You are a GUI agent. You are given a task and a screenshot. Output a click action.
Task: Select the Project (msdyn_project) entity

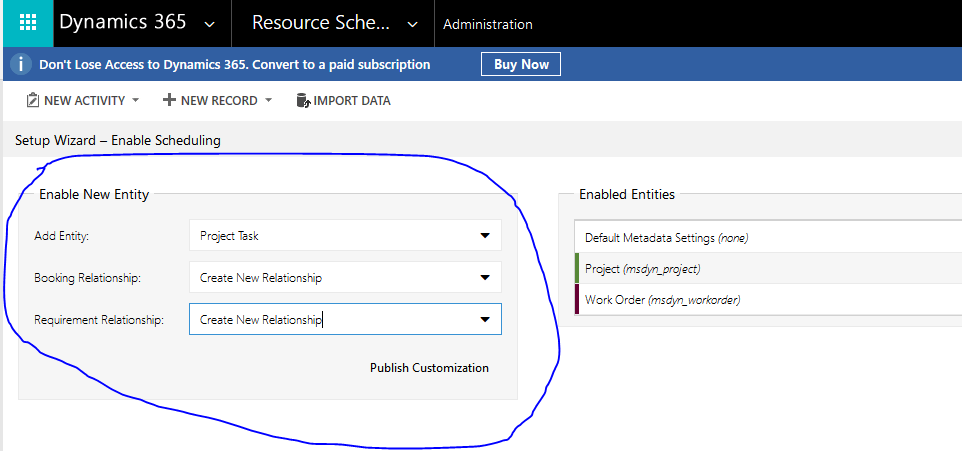tap(768, 269)
